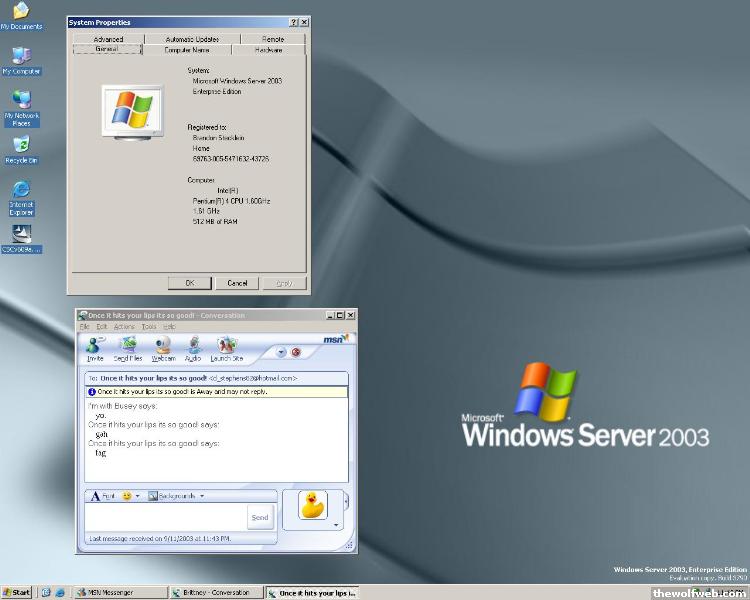Open the Recycle Bin desktop icon
Image resolution: width=750 pixels, height=600 pixels.
(21, 149)
